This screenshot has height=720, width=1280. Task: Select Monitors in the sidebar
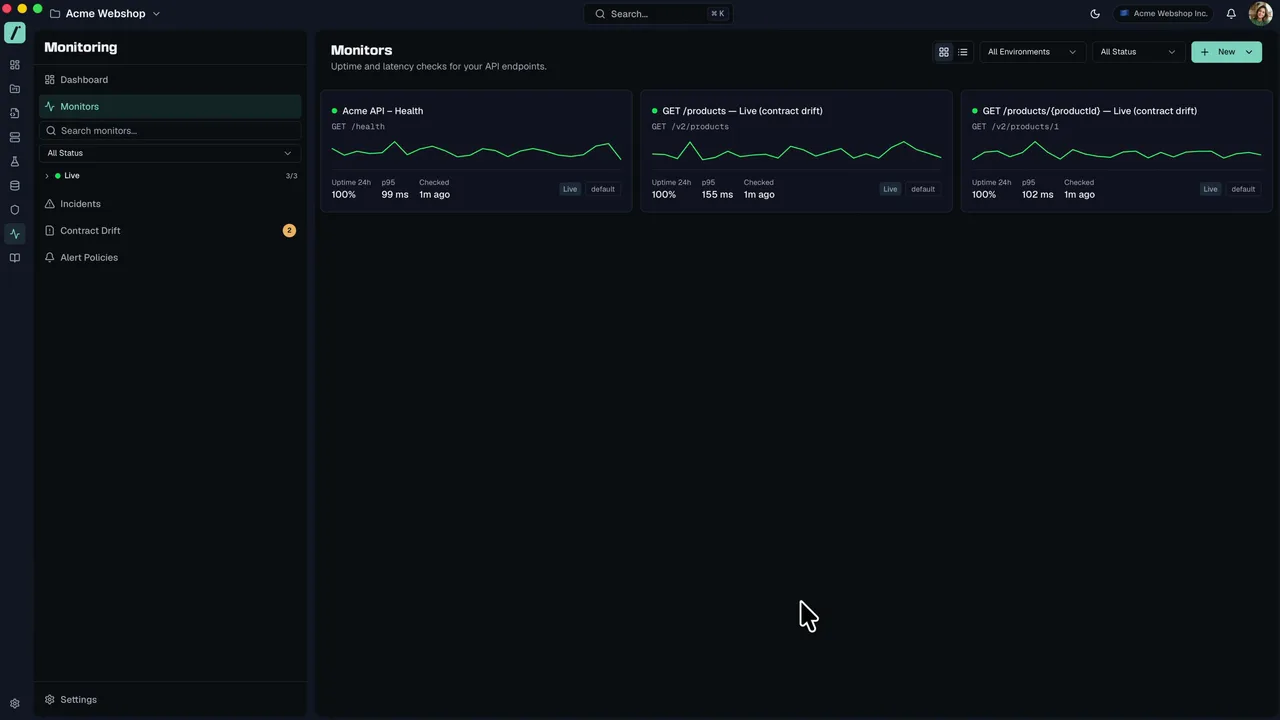[x=170, y=106]
